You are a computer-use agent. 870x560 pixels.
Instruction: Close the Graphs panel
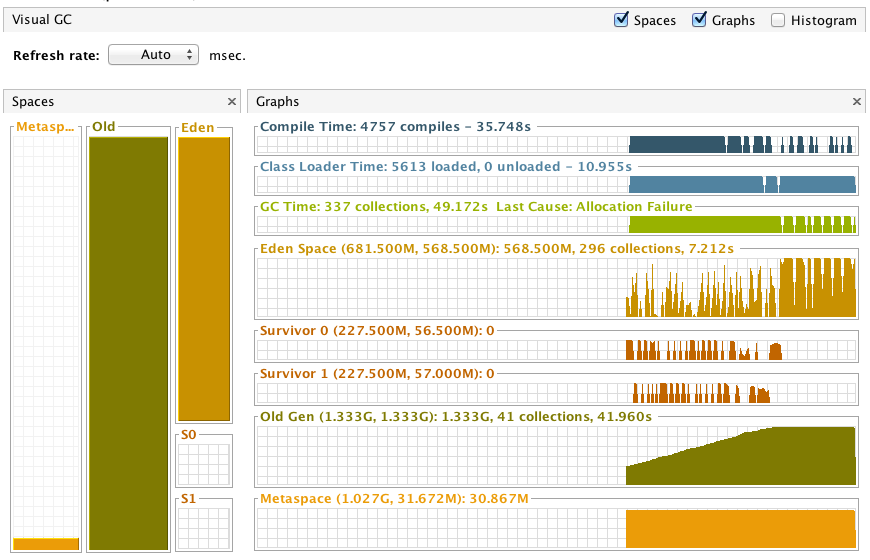857,101
